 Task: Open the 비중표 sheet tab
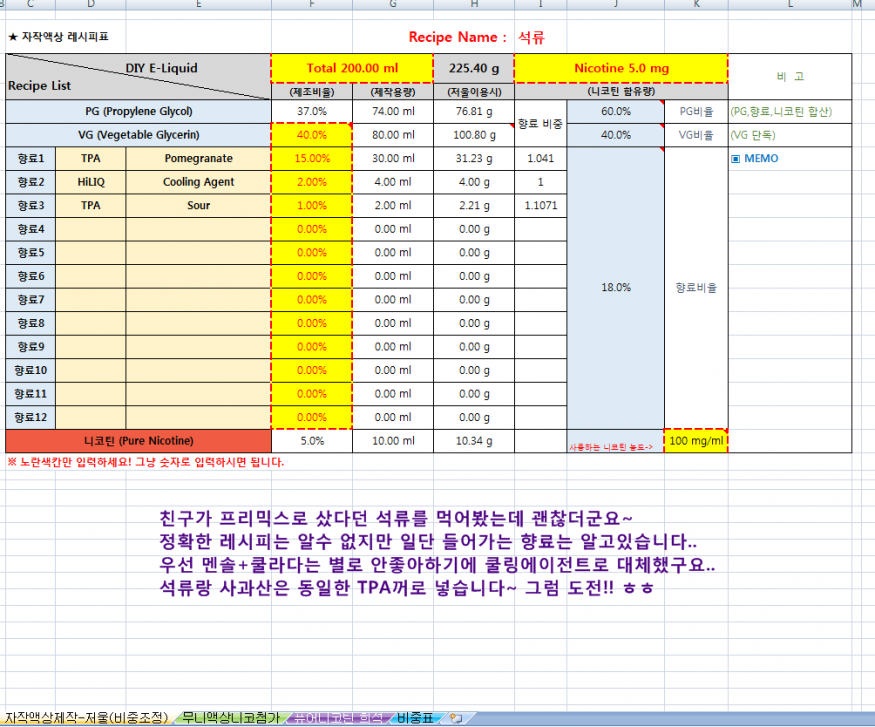415,717
